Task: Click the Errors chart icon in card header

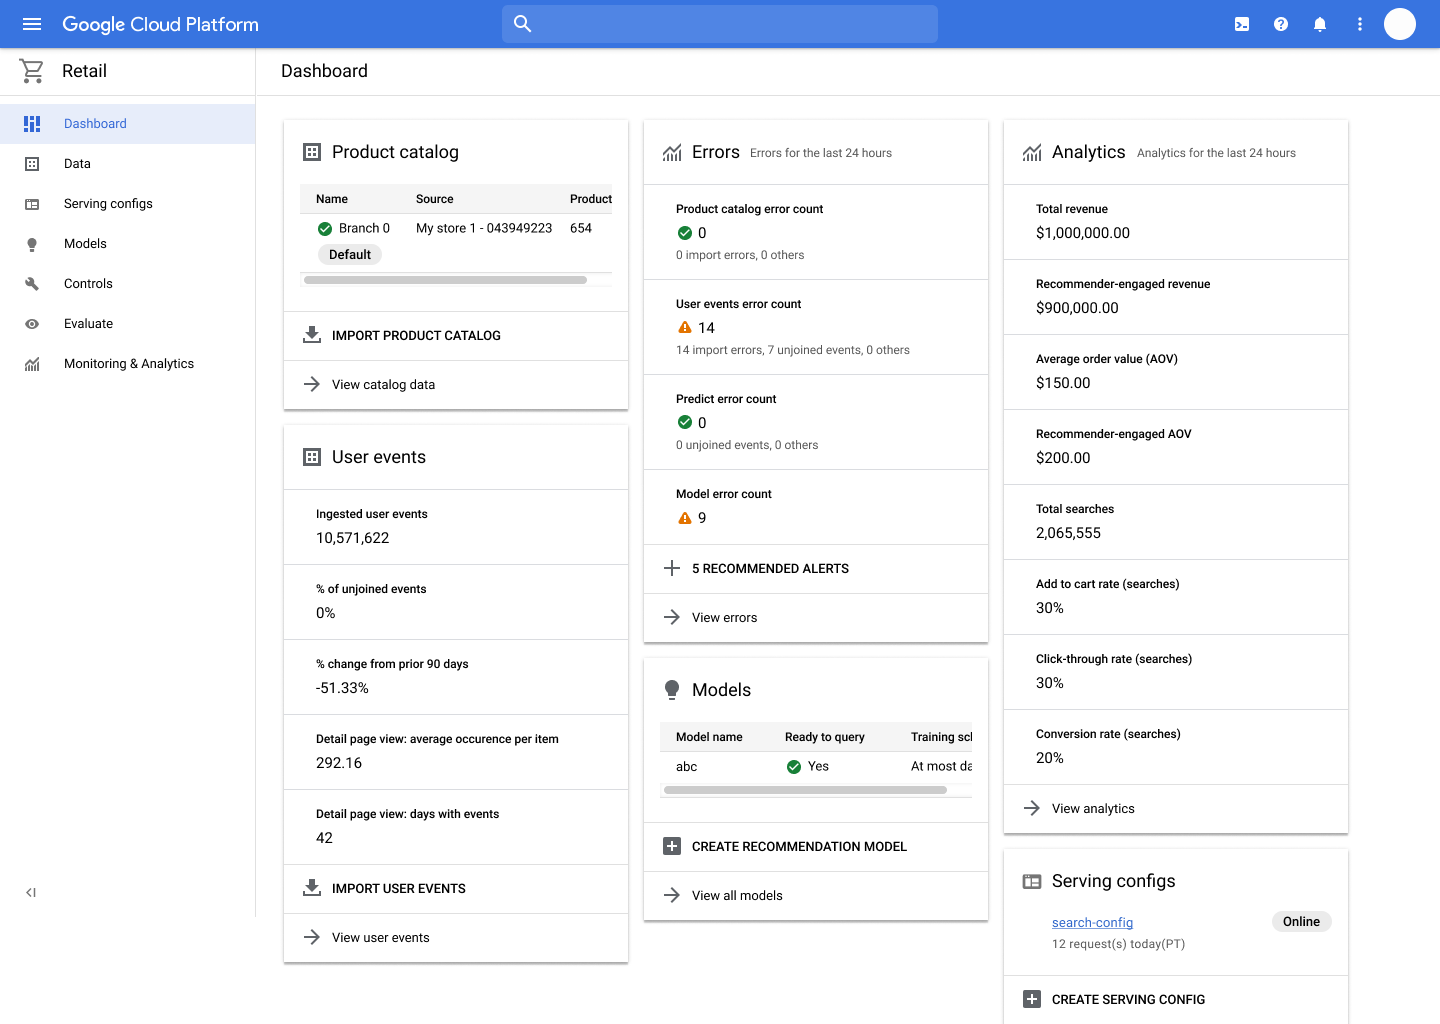Action: tap(672, 153)
